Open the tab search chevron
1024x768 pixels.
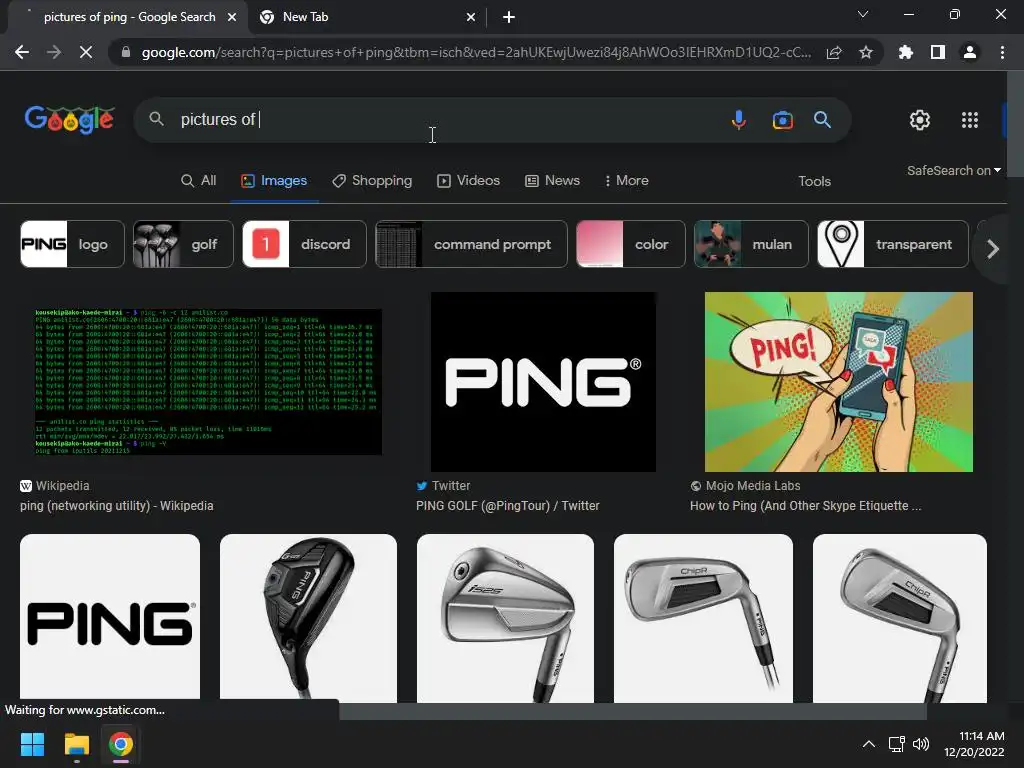(863, 14)
